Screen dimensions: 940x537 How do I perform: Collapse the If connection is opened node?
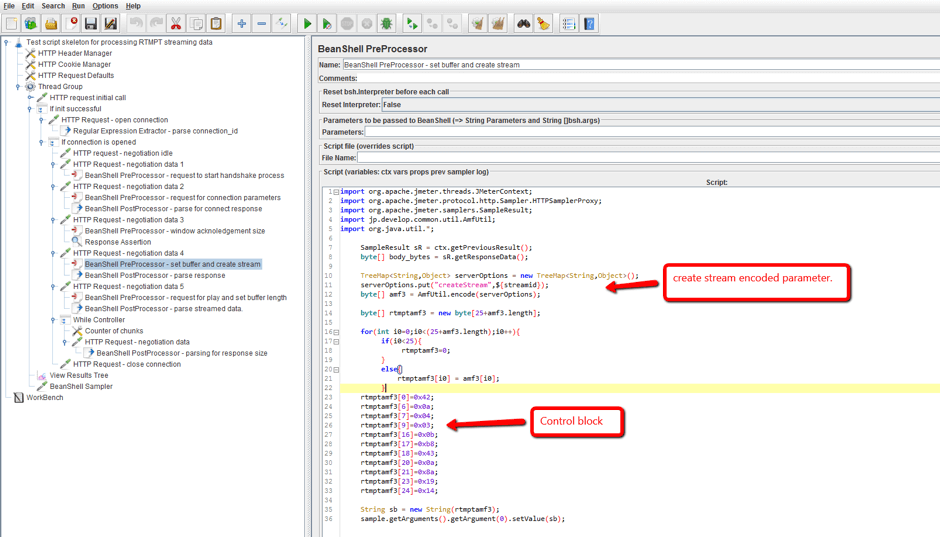41,142
